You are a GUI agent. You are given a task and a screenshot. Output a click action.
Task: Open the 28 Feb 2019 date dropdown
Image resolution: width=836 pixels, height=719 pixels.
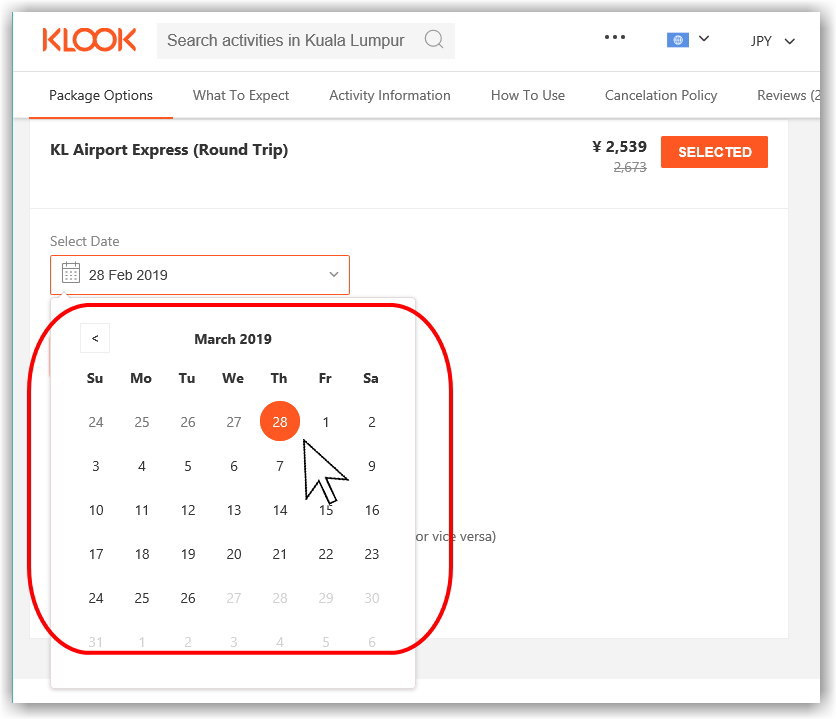pyautogui.click(x=200, y=275)
